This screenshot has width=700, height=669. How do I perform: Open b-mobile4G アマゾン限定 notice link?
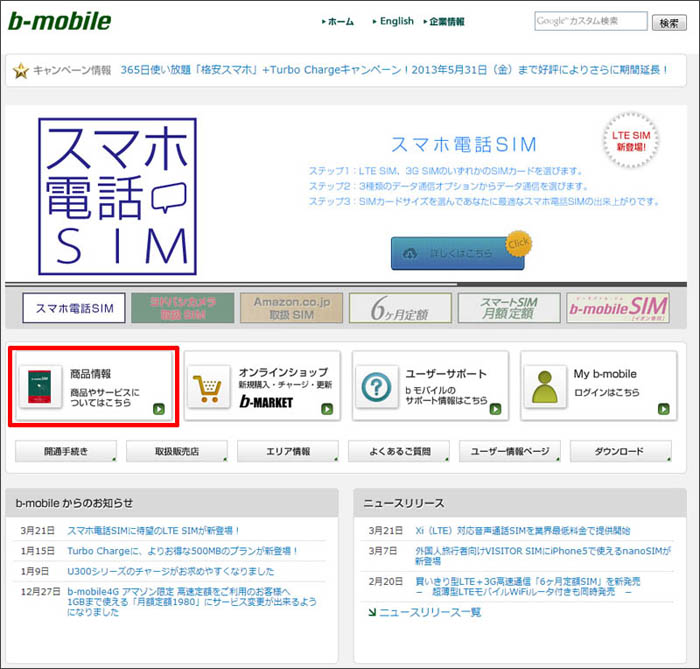pyautogui.click(x=192, y=602)
